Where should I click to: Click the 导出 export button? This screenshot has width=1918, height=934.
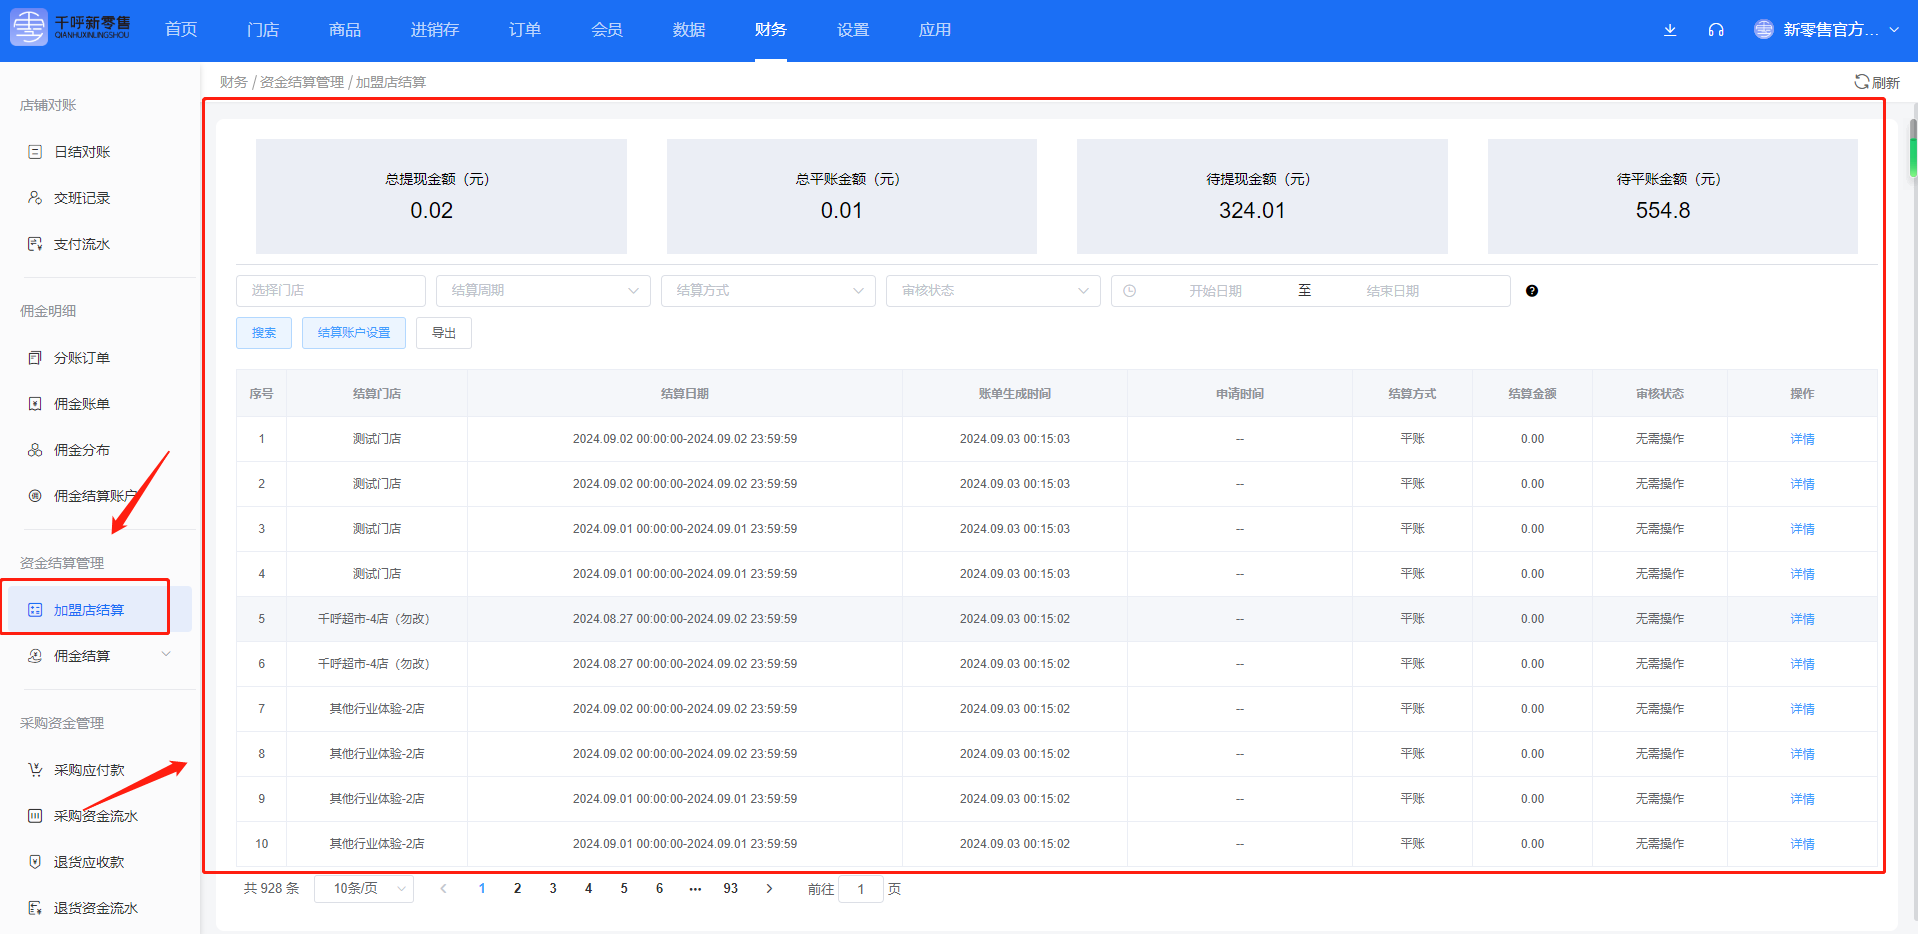(x=444, y=333)
